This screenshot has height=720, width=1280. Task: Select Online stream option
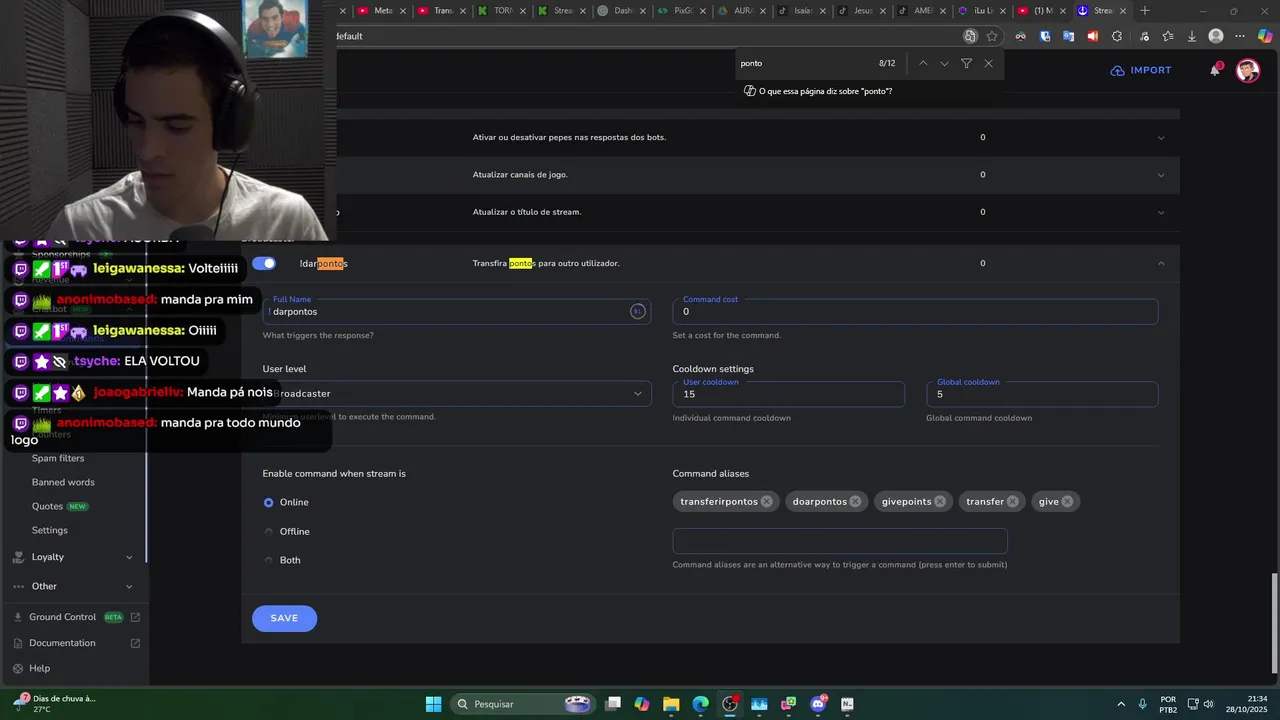[x=268, y=502]
